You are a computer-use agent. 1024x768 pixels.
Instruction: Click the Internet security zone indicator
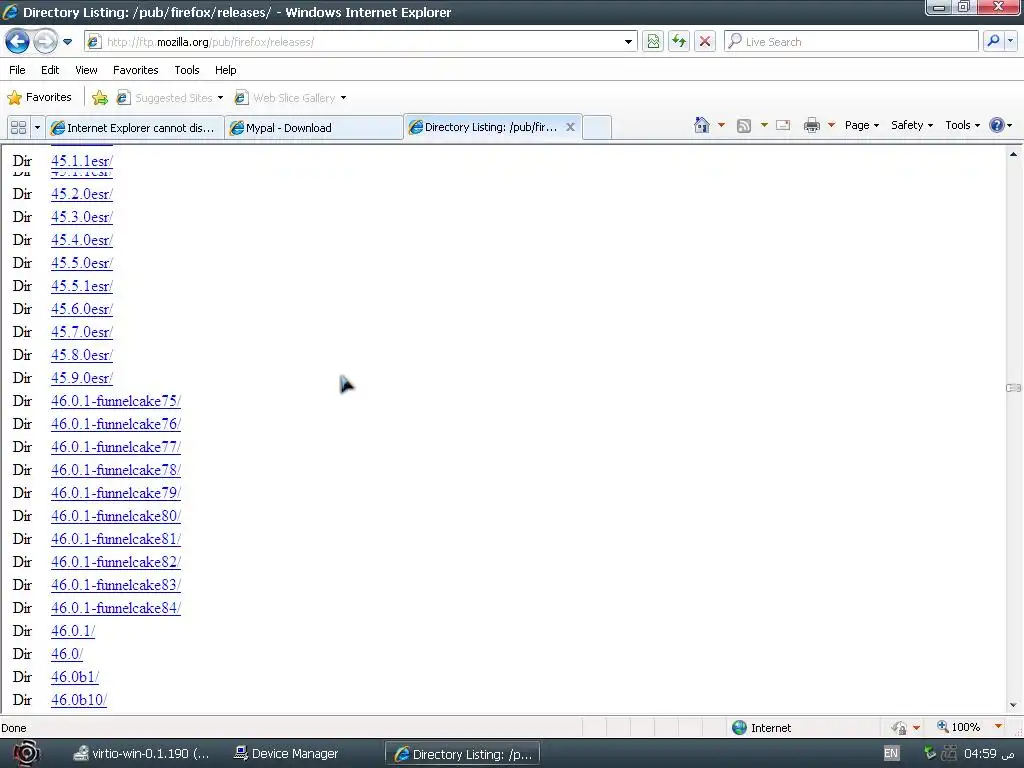pos(761,728)
